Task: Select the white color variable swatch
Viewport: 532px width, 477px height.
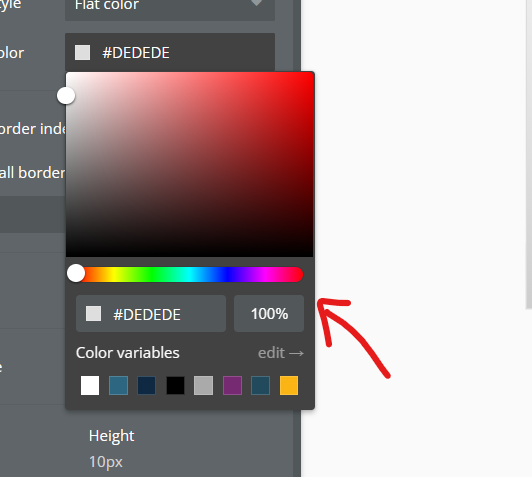Action: pyautogui.click(x=90, y=385)
